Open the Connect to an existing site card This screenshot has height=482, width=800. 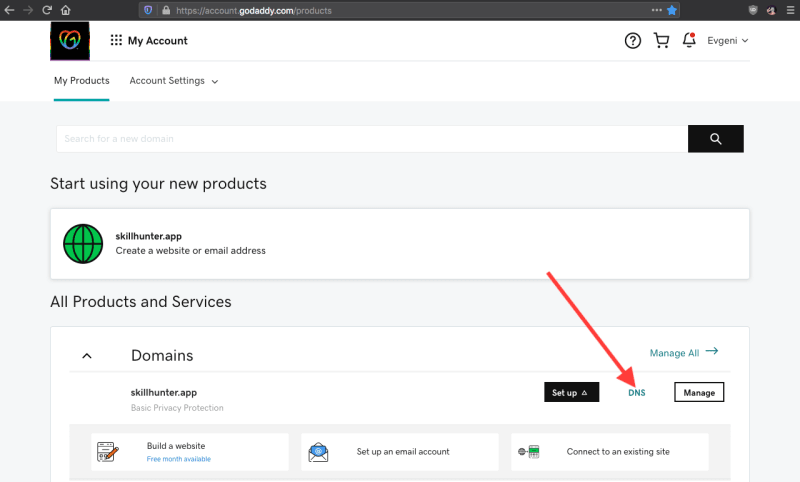point(610,452)
